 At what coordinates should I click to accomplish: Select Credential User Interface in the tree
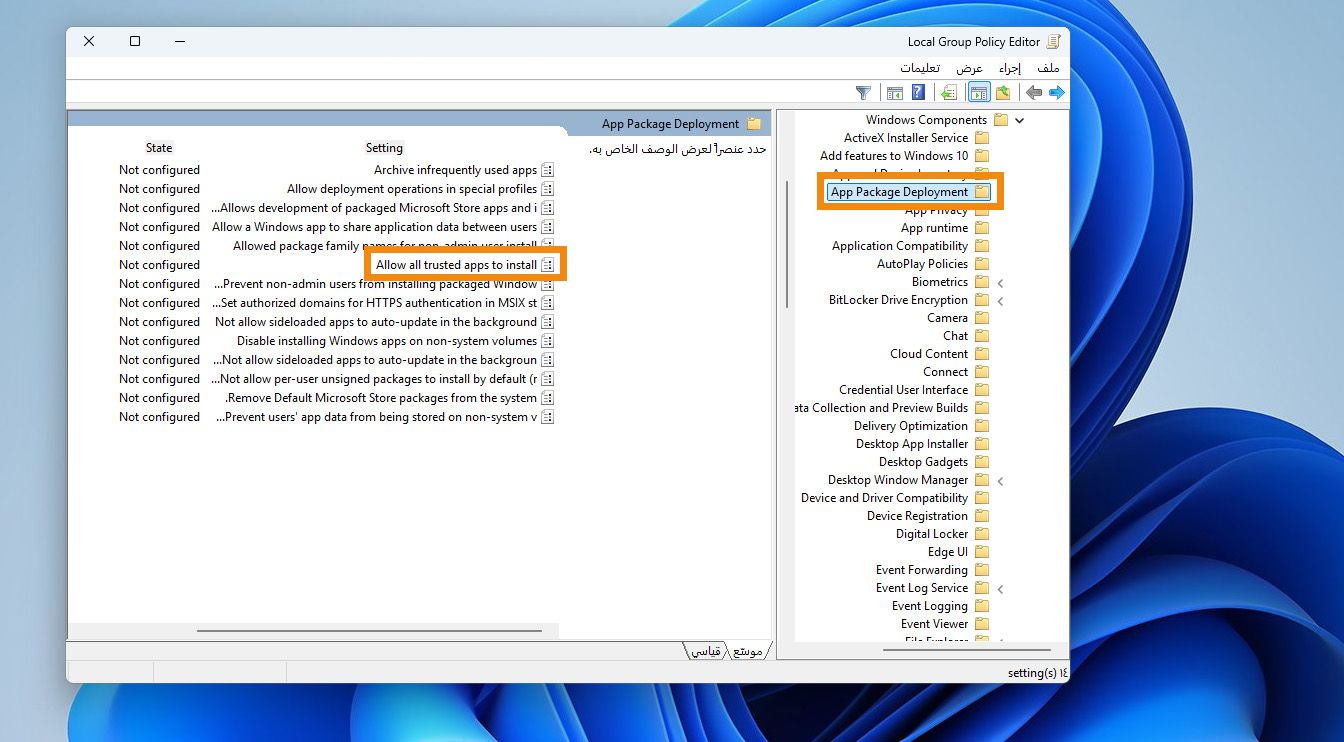click(904, 390)
